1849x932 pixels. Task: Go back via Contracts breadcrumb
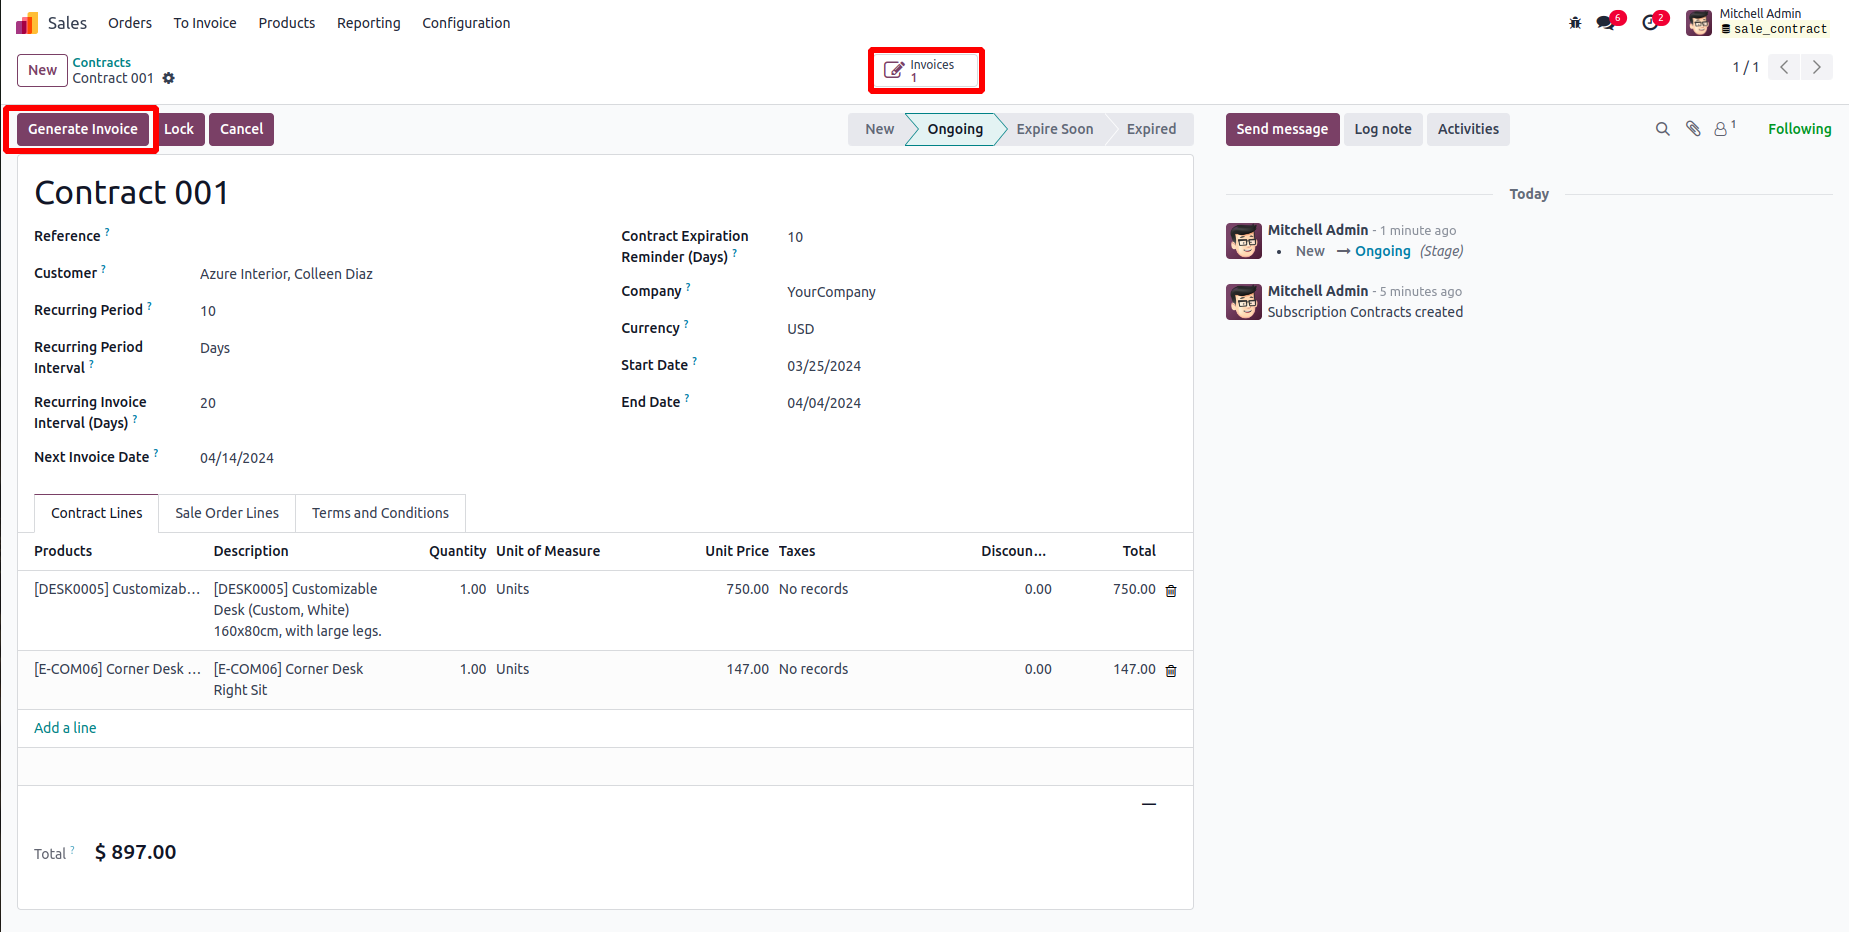[102, 62]
